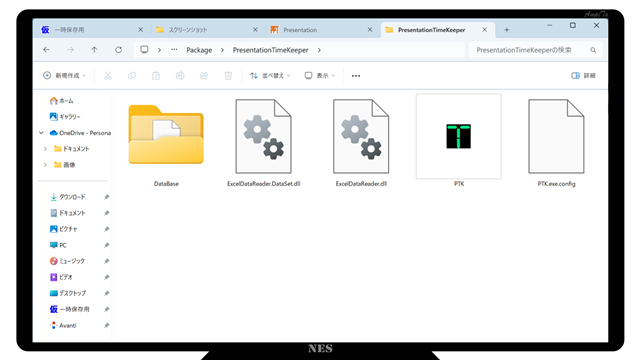This screenshot has width=640, height=360.
Task: Open pinned ドキュメント quick access item
Action: pyautogui.click(x=68, y=213)
